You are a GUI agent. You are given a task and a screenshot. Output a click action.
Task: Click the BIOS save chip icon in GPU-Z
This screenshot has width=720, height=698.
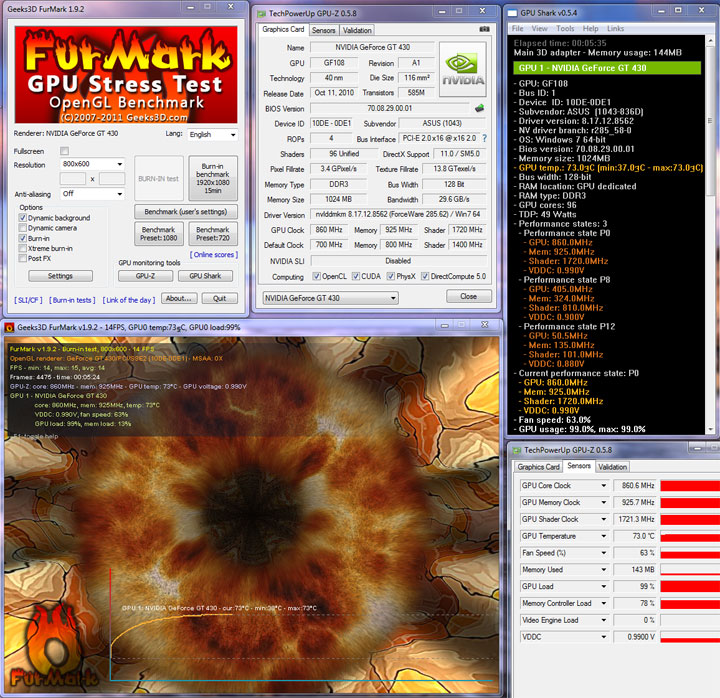(479, 108)
